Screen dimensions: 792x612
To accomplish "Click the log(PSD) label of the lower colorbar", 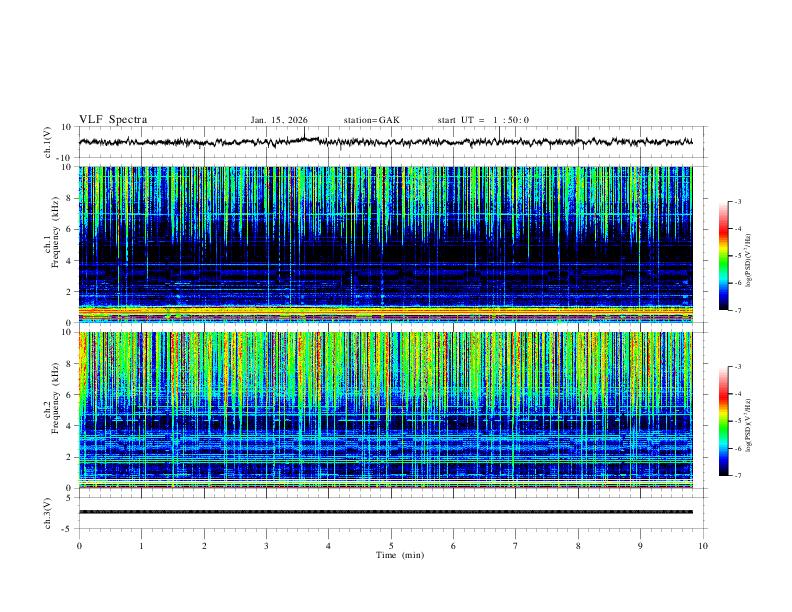I will (x=748, y=425).
